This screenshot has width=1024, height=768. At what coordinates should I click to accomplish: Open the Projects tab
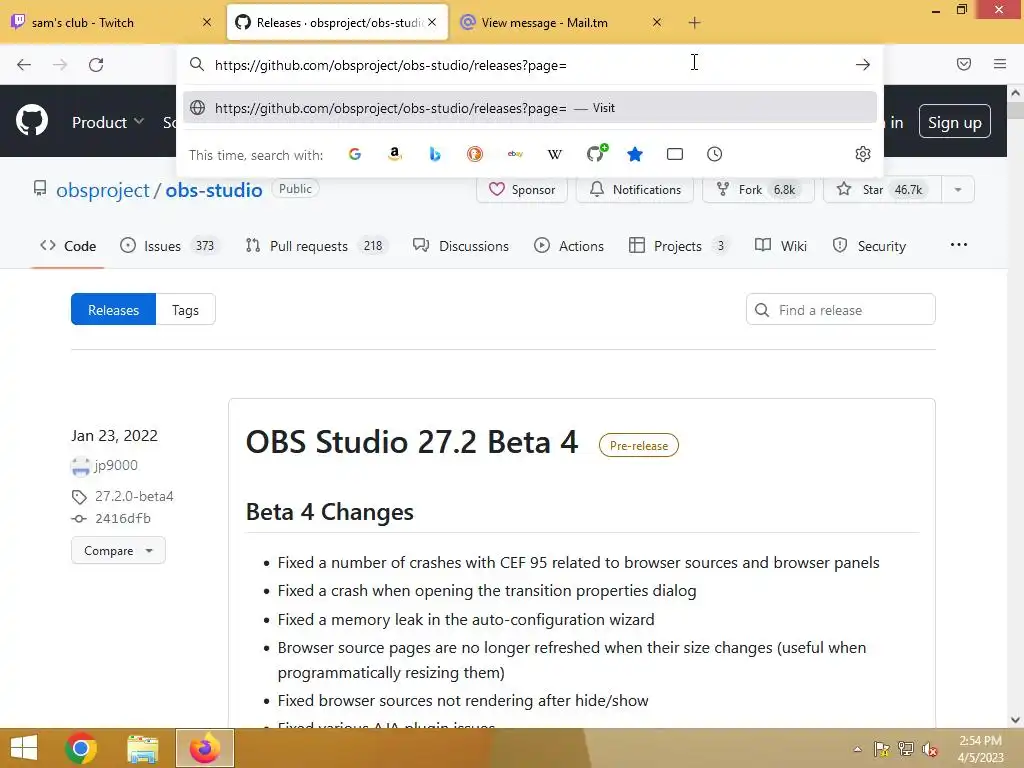(x=679, y=246)
